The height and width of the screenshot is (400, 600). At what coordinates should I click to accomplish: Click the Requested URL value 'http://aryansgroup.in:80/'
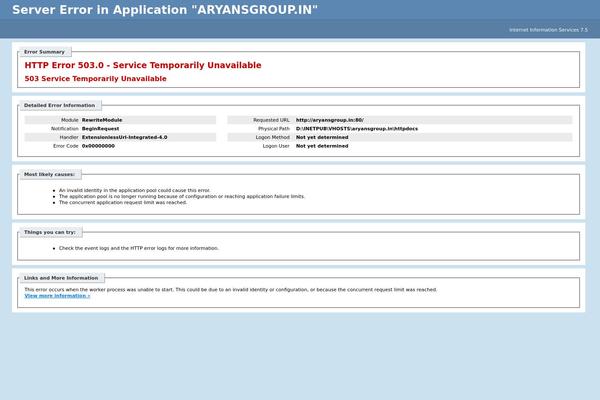(329, 120)
